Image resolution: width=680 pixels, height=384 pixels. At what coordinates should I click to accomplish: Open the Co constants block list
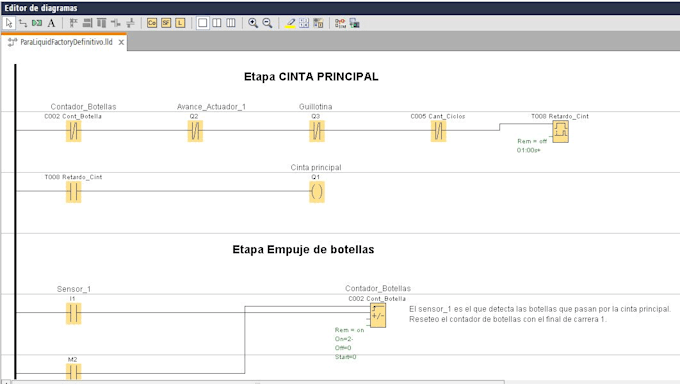[x=152, y=23]
